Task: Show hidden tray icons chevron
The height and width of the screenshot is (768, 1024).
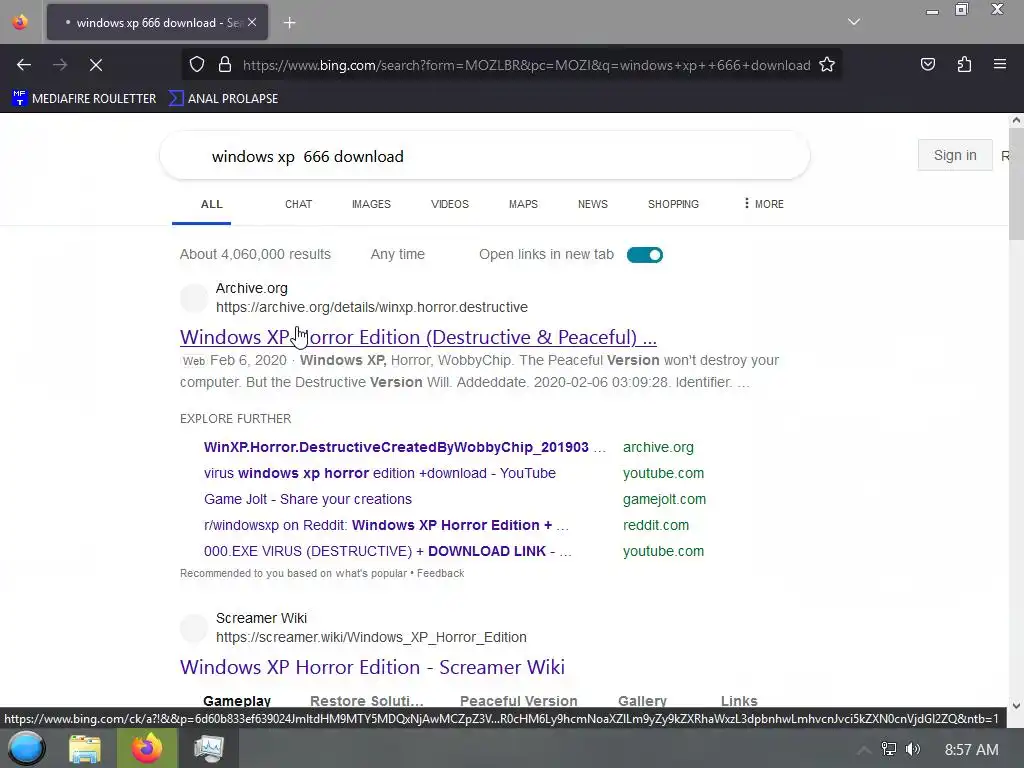Action: click(x=863, y=750)
